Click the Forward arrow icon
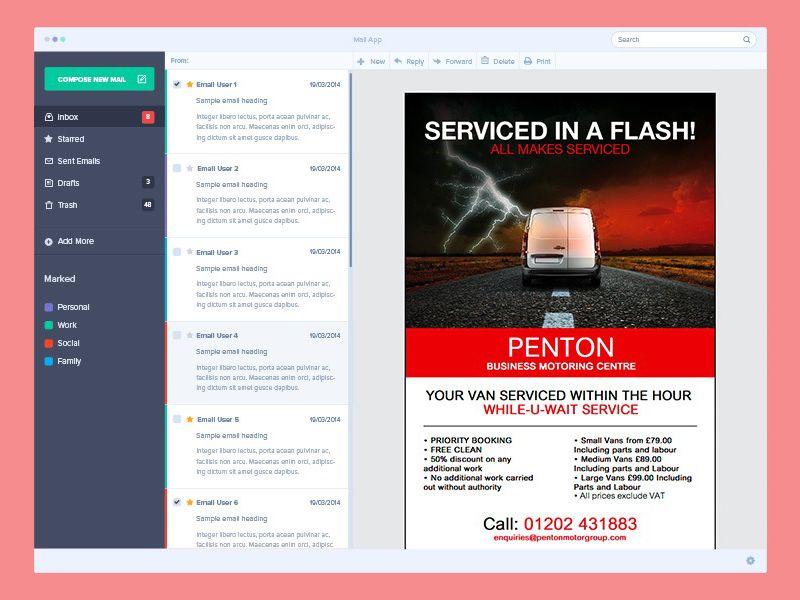Image resolution: width=800 pixels, height=600 pixels. tap(437, 61)
